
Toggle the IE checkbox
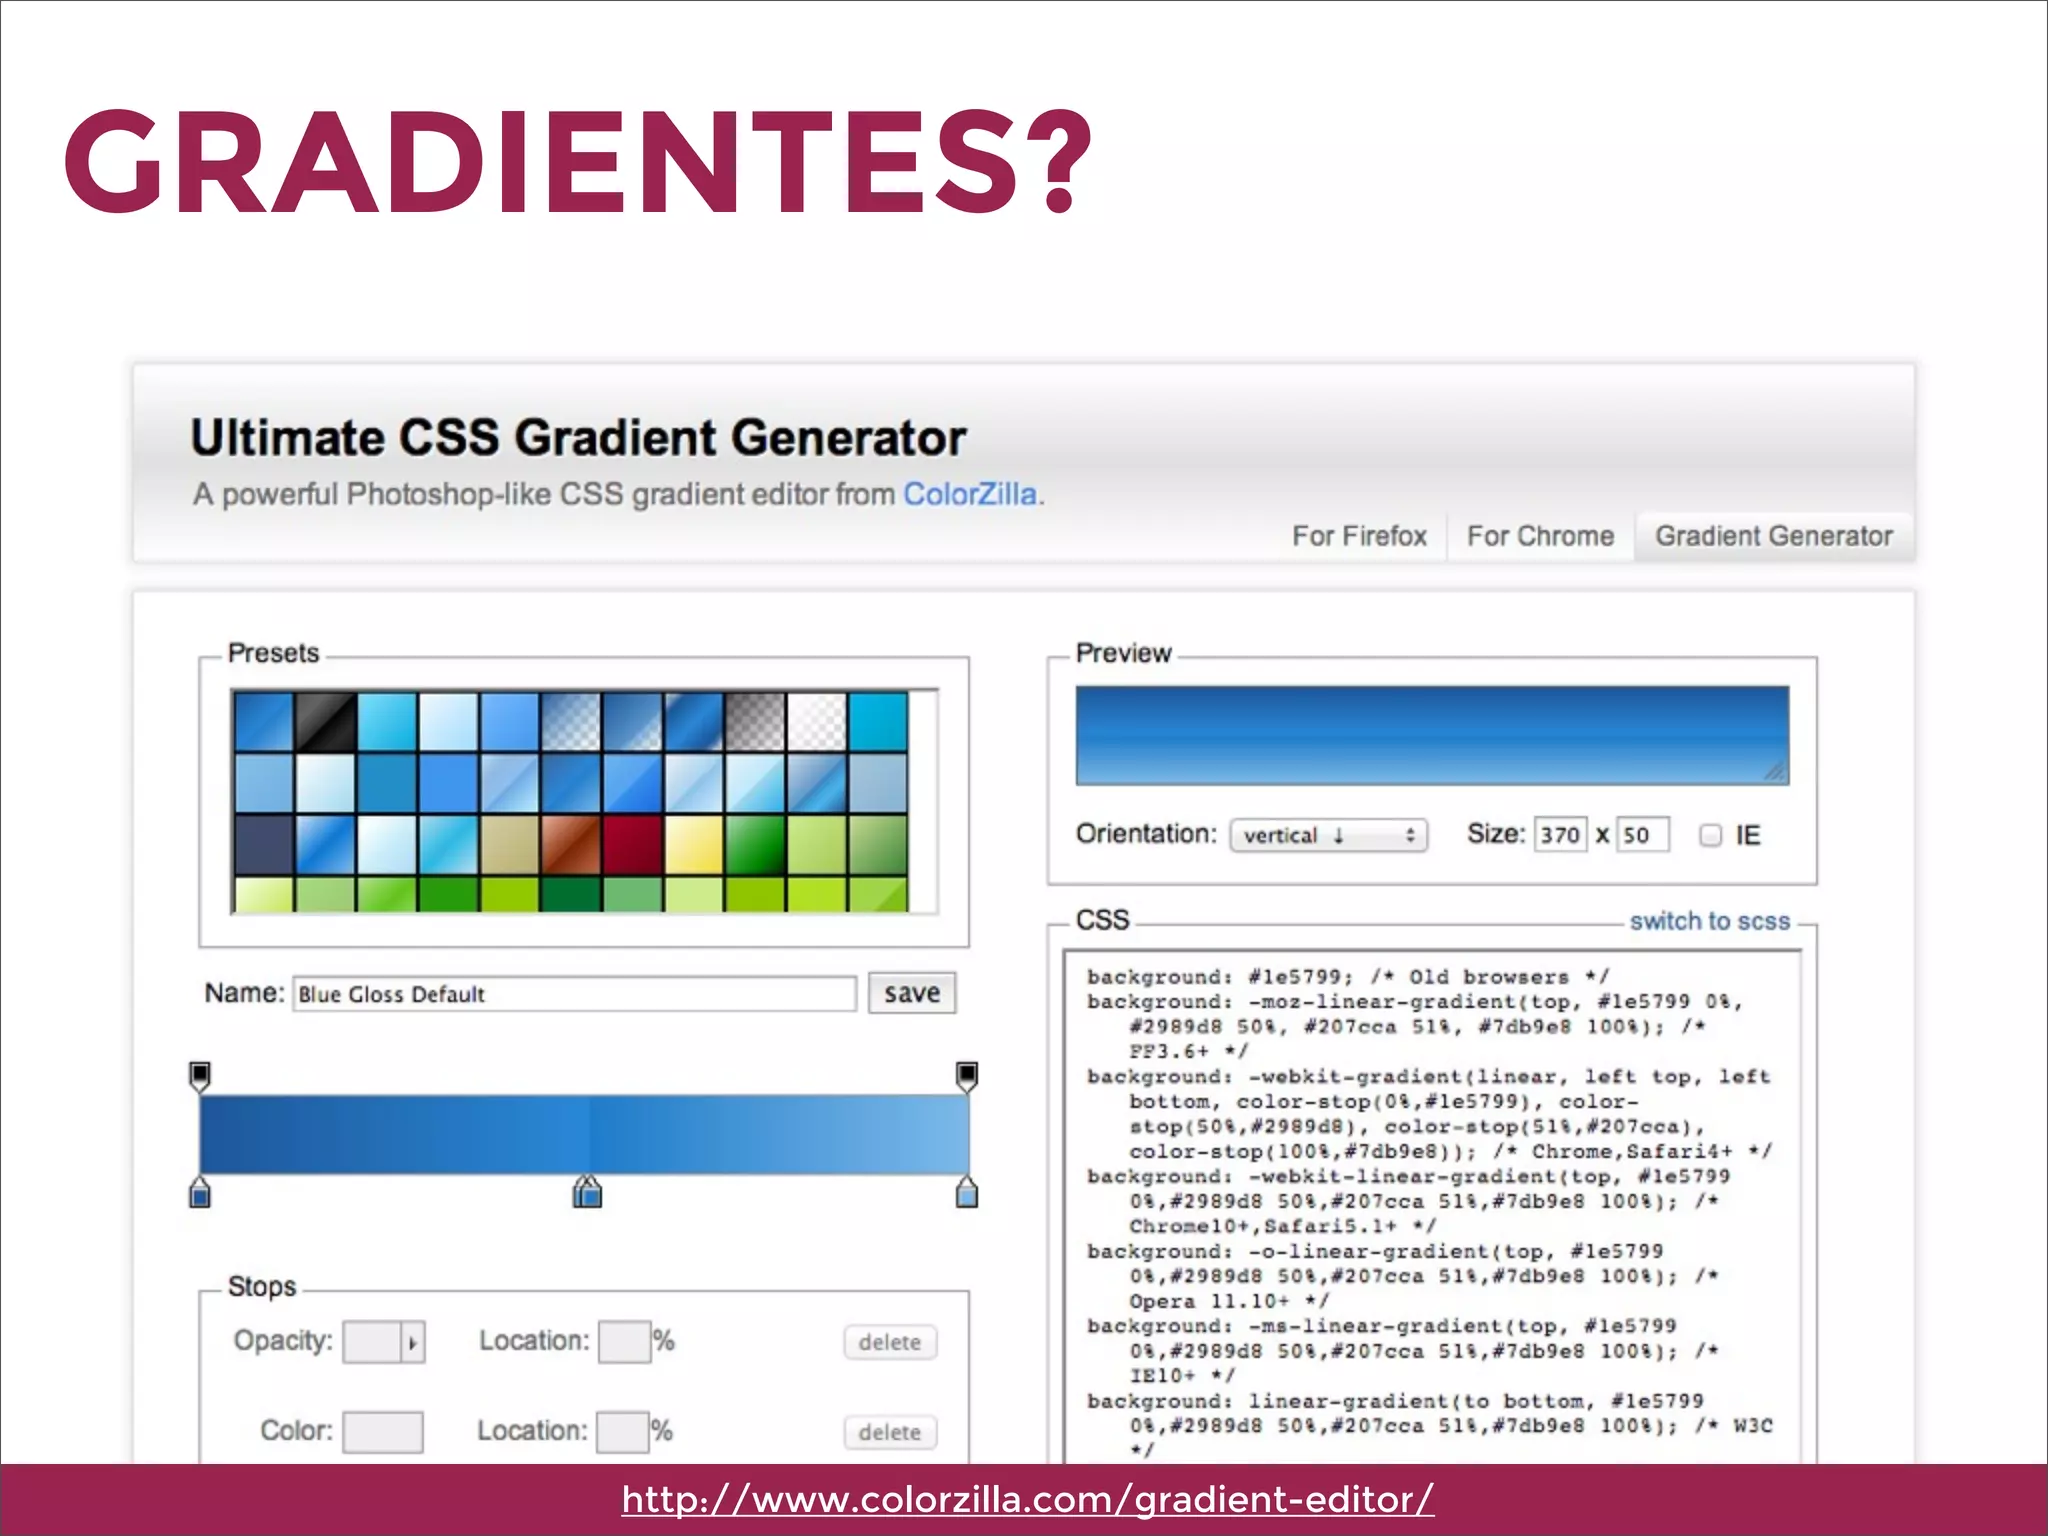[x=1710, y=835]
